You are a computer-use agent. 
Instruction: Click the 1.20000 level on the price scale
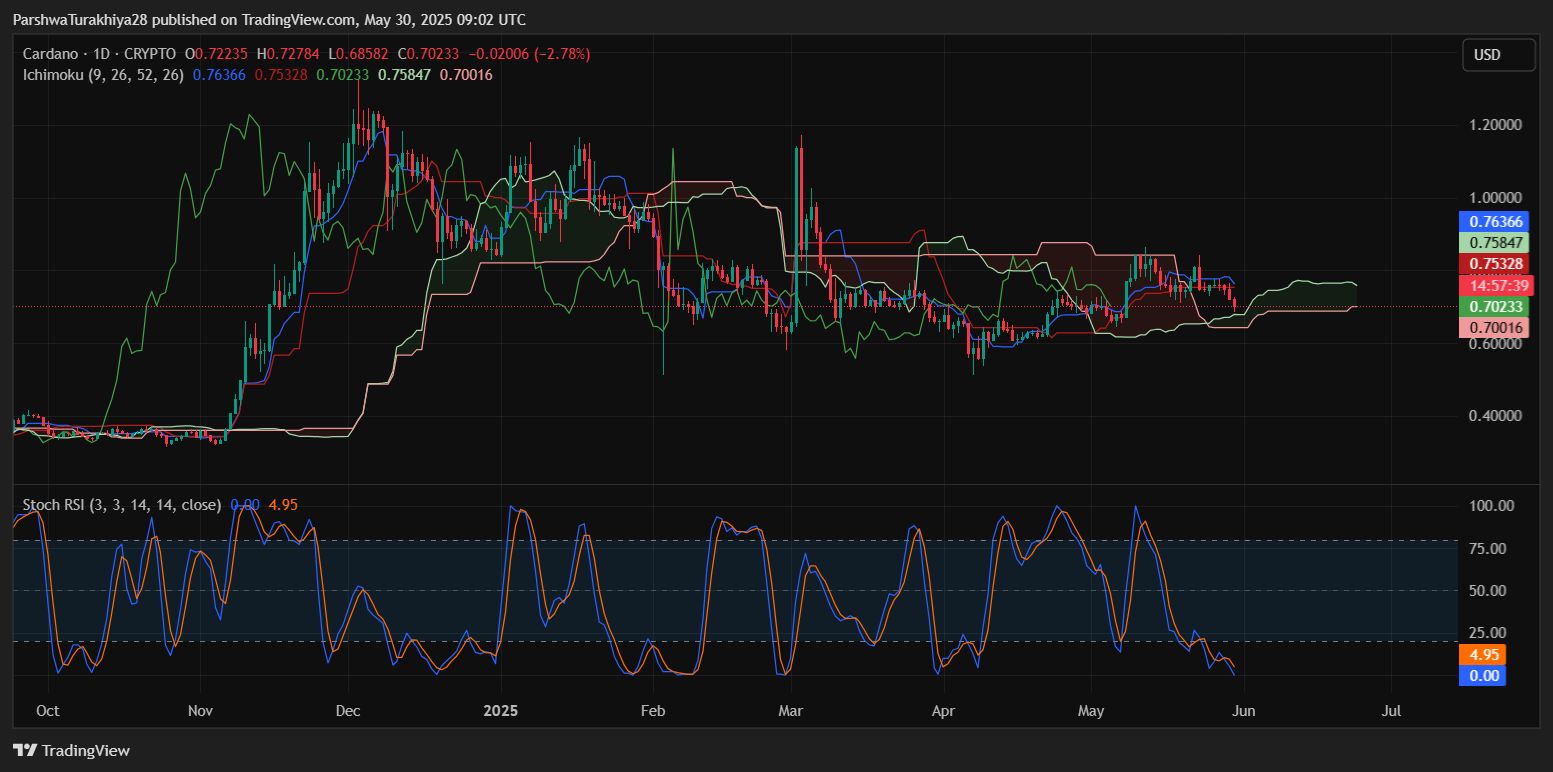pos(1493,125)
